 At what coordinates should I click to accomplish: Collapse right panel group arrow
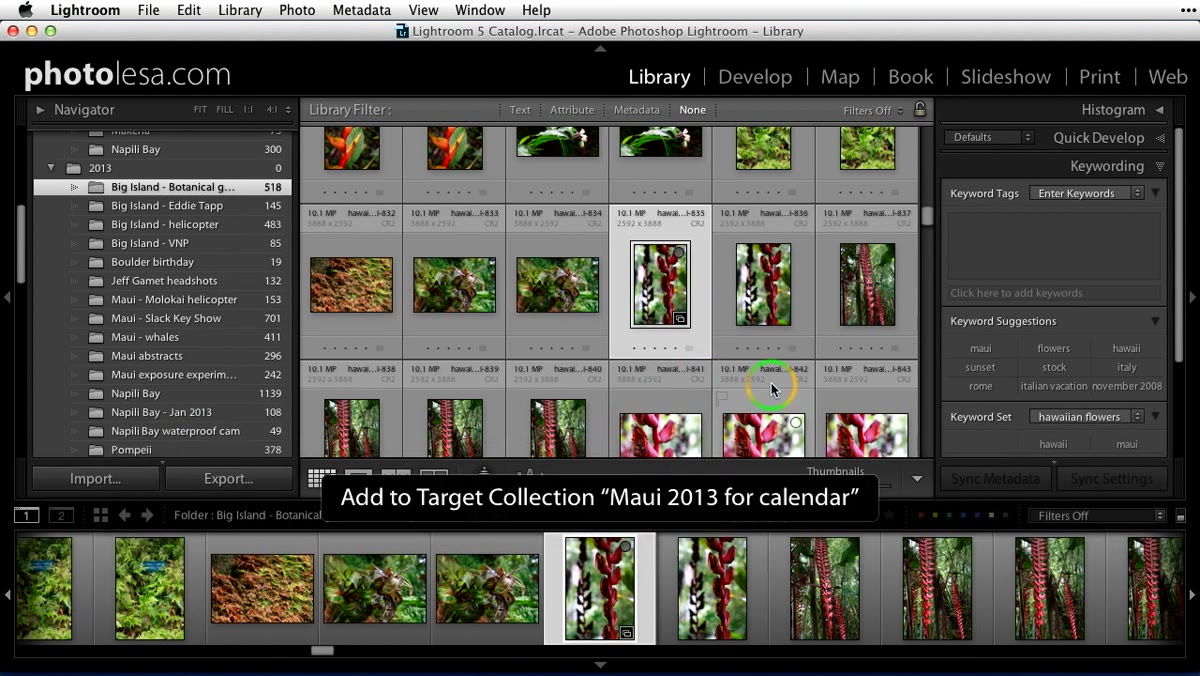coord(1192,297)
